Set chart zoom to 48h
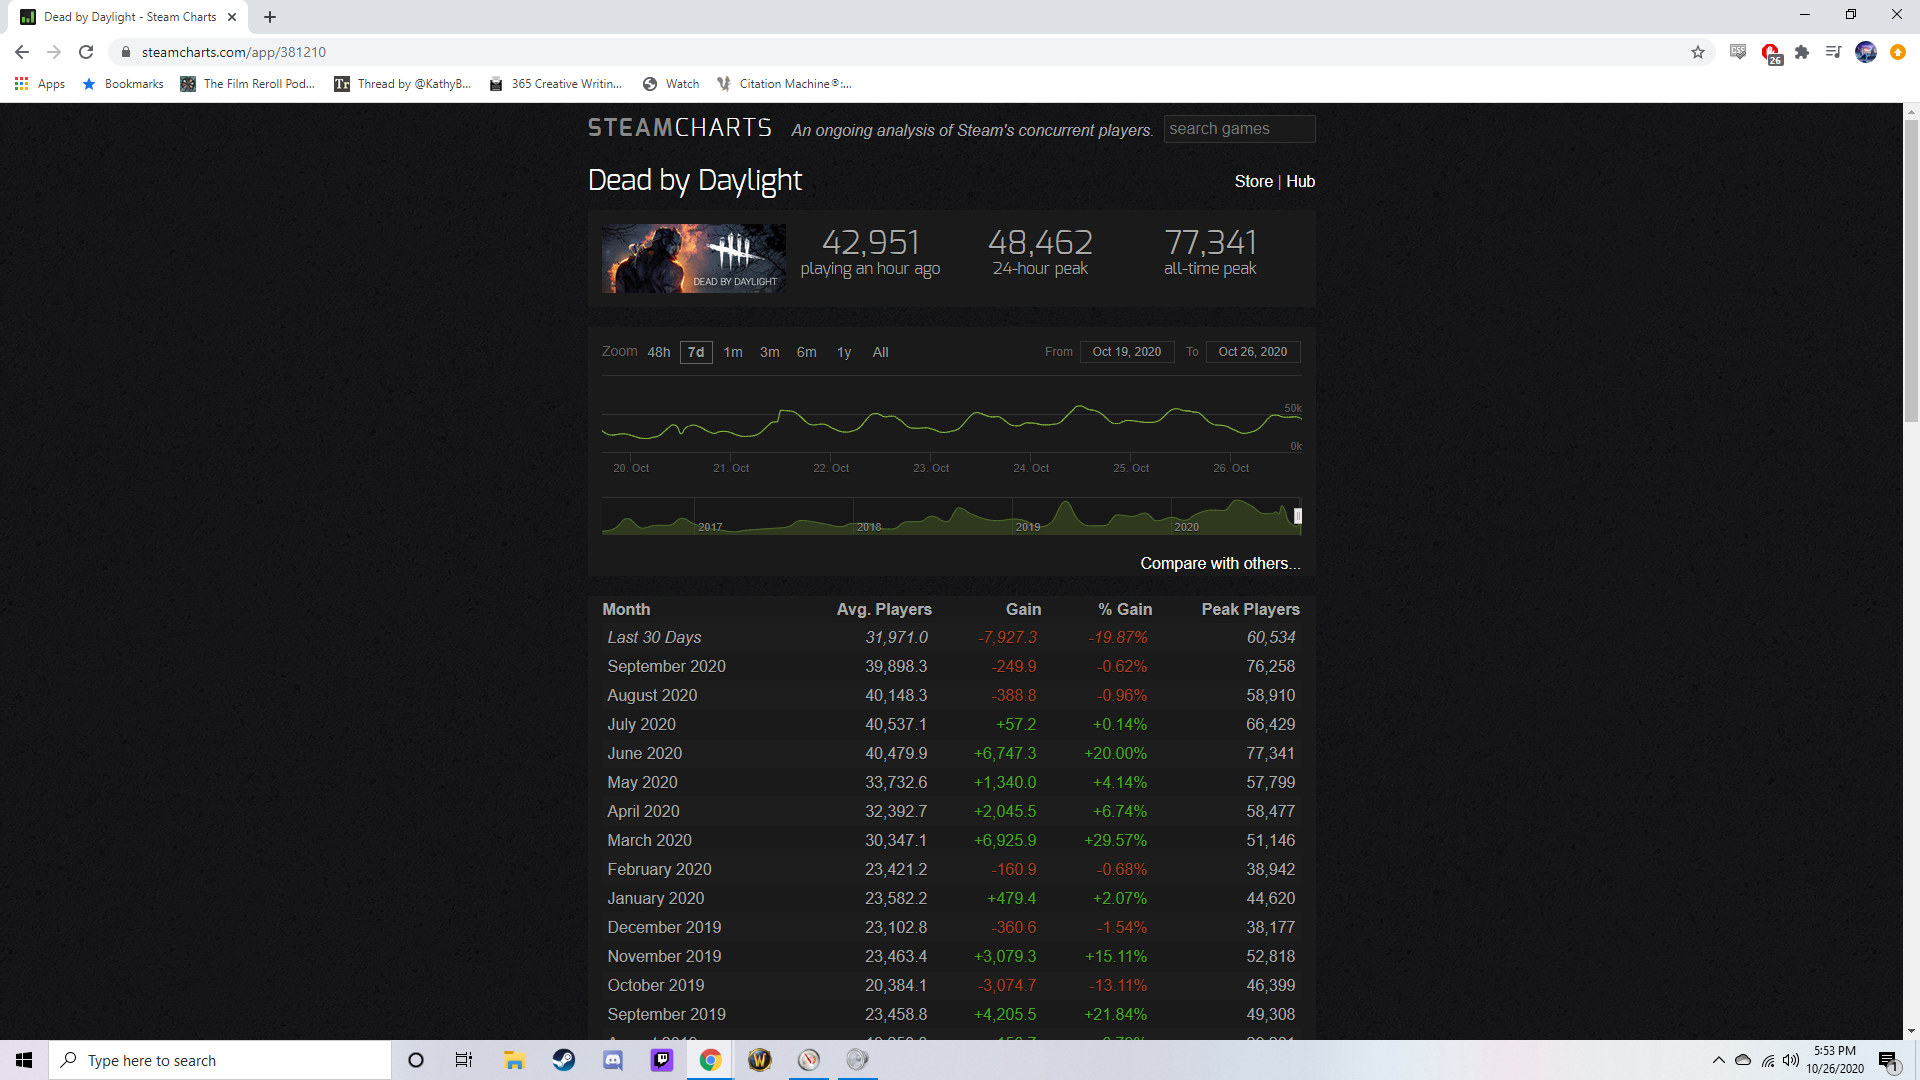The height and width of the screenshot is (1080, 1920). coord(659,352)
